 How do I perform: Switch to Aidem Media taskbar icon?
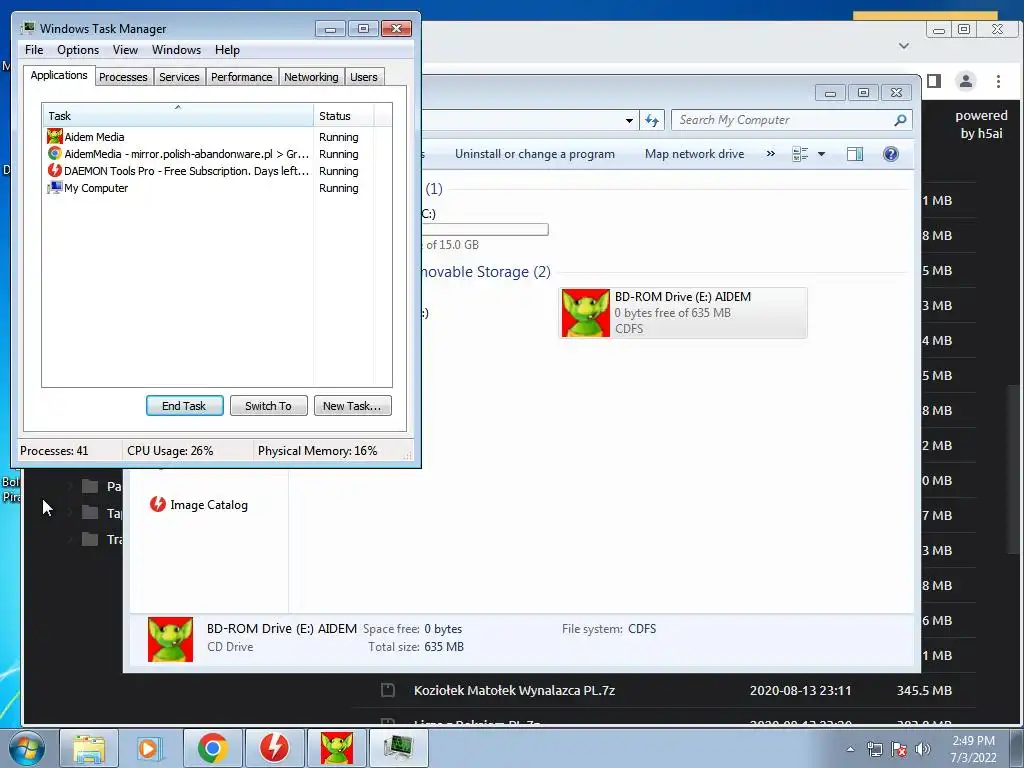click(x=336, y=748)
